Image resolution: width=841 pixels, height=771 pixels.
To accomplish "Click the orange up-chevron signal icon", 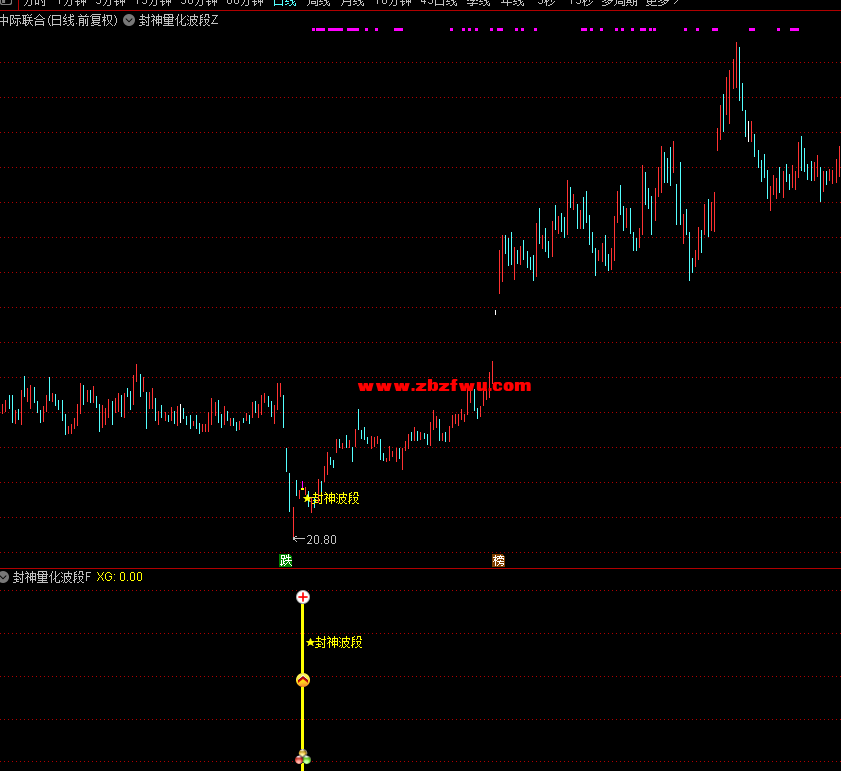I will point(303,680).
